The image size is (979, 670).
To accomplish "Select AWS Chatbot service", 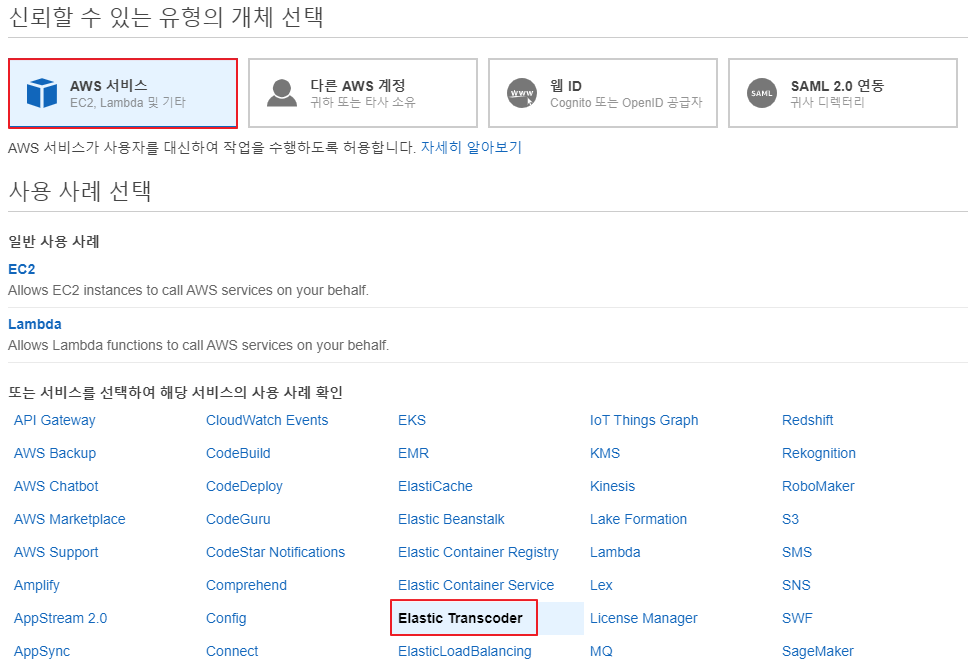I will pos(56,486).
